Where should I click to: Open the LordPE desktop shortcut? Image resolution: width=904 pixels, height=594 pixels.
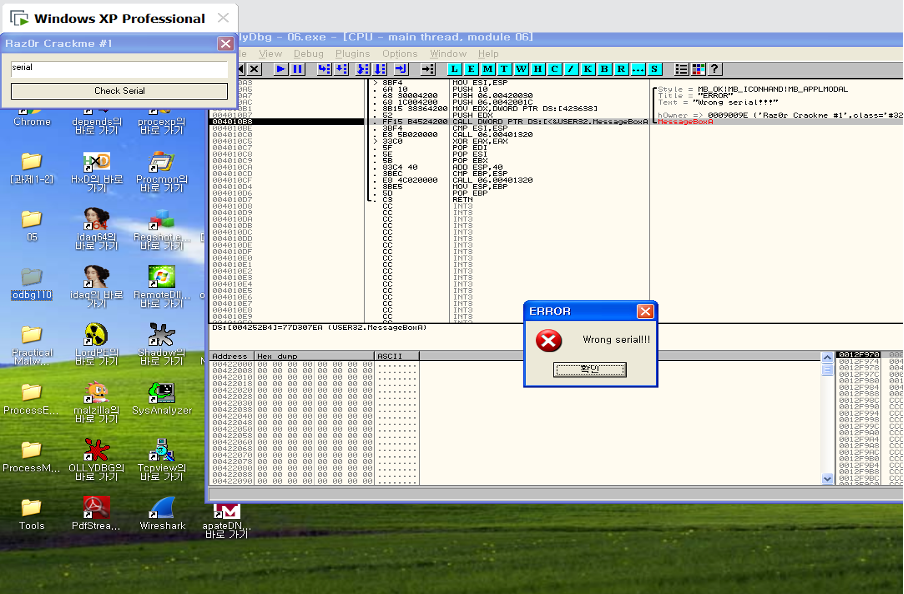pos(97,345)
